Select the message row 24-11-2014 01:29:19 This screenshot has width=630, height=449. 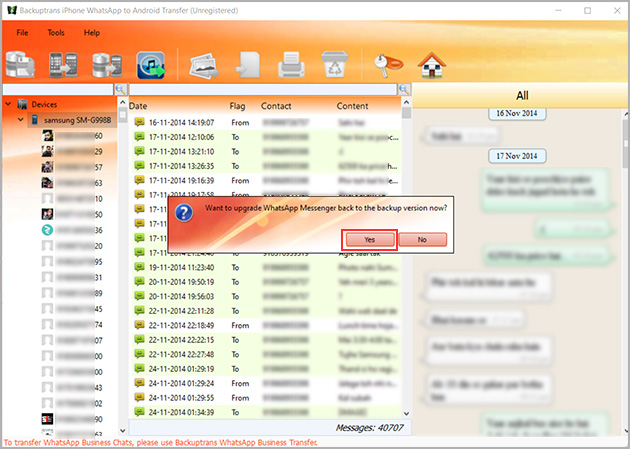pyautogui.click(x=266, y=369)
